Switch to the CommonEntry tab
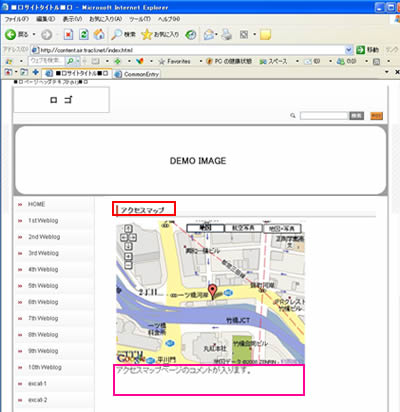Screen dimensions: 400x412 point(137,74)
